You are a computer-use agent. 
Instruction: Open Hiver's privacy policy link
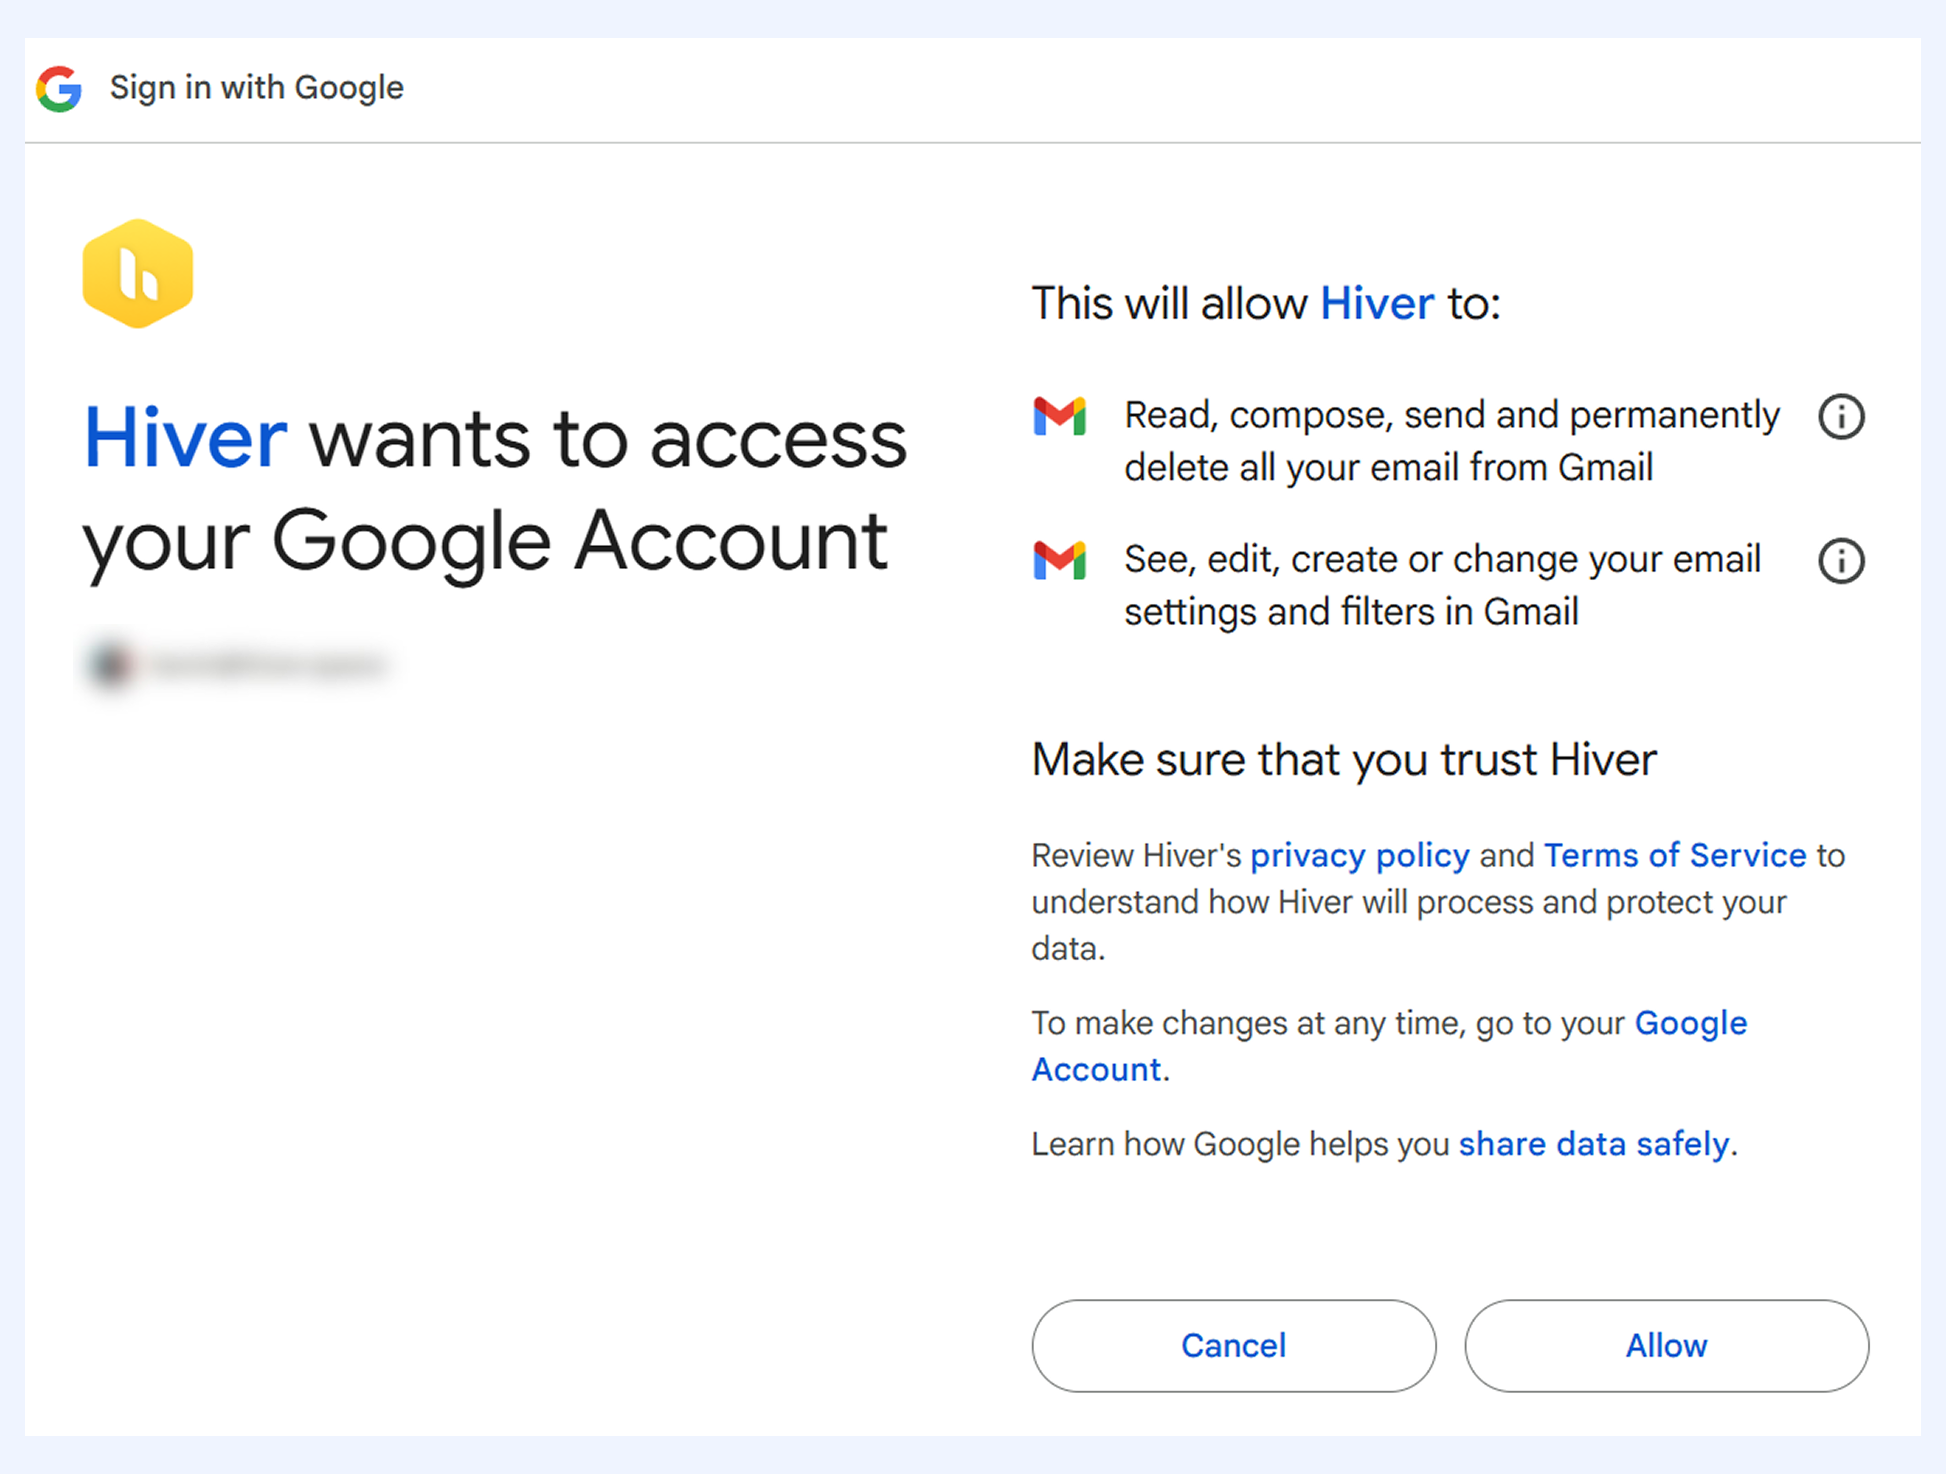click(1359, 855)
